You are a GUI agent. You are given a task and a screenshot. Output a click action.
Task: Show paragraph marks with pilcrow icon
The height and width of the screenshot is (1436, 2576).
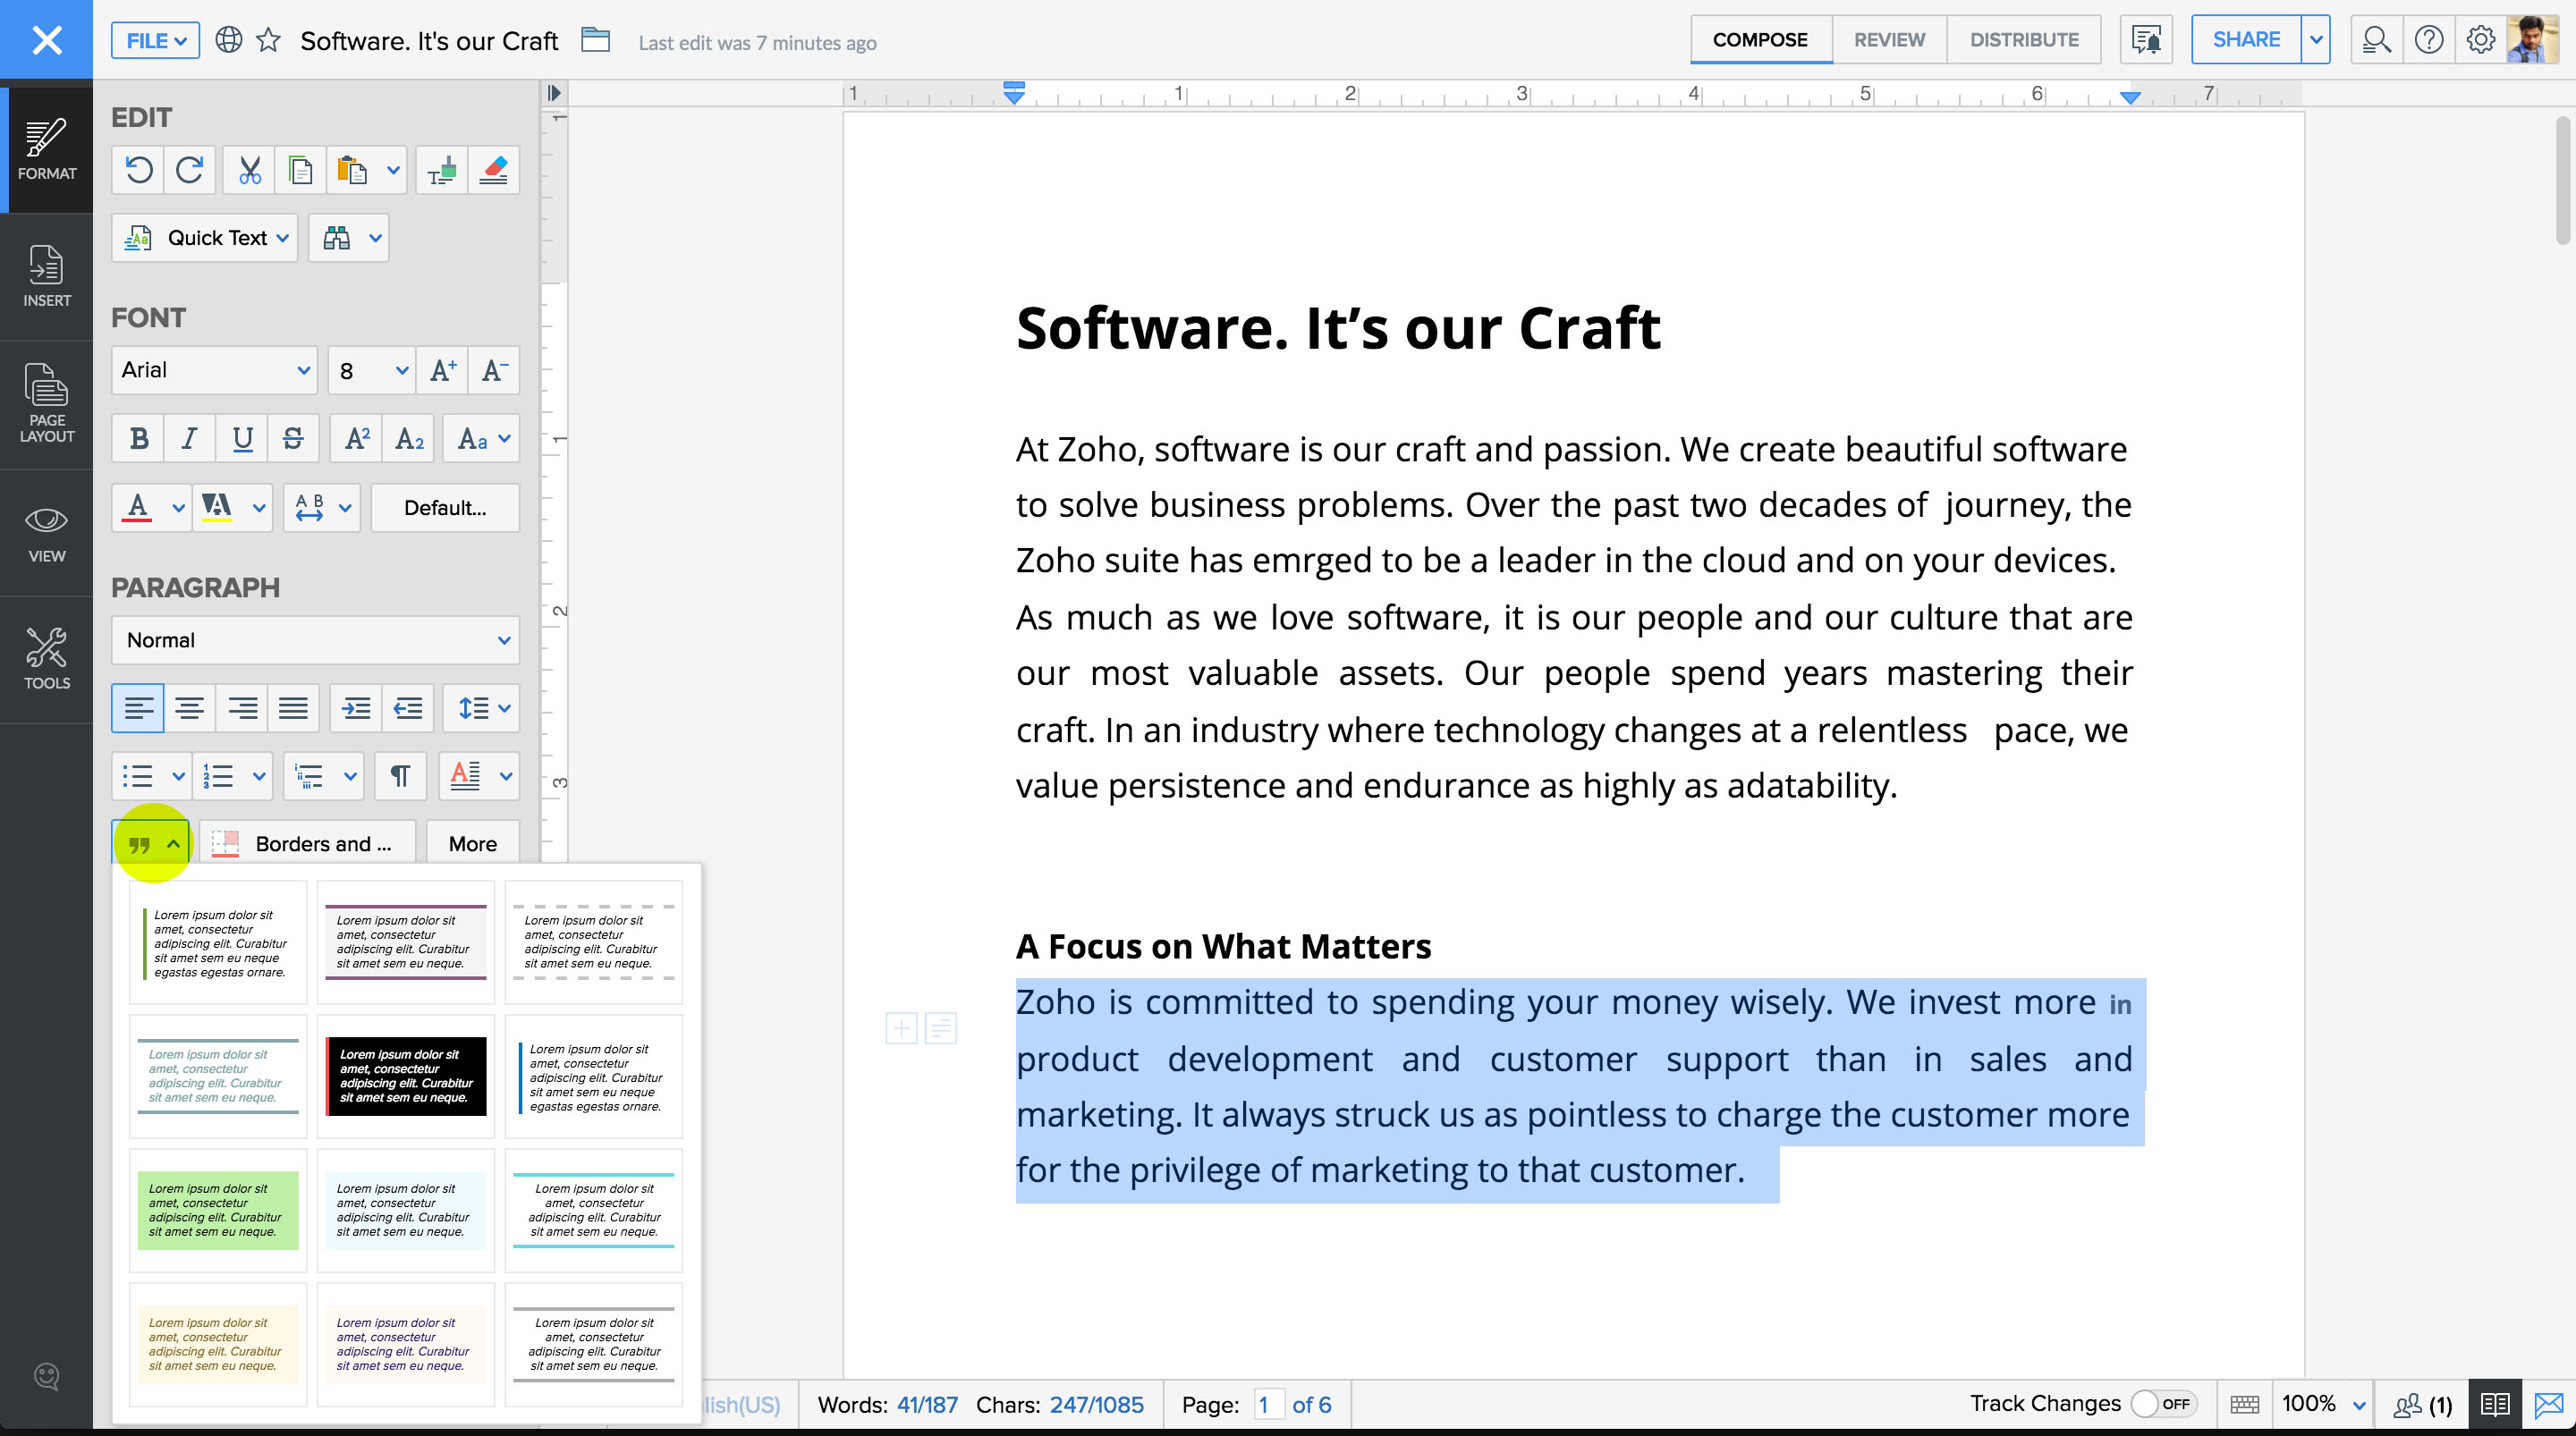point(400,776)
